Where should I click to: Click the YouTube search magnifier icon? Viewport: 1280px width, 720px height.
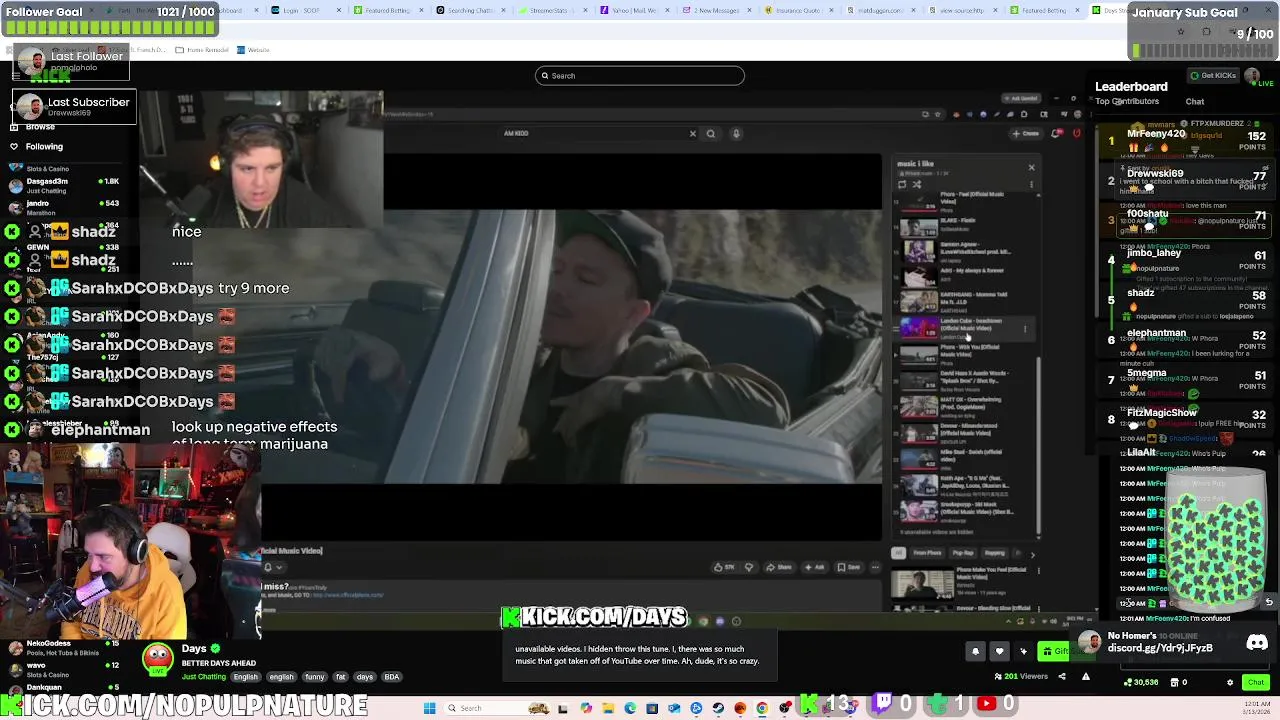[711, 133]
